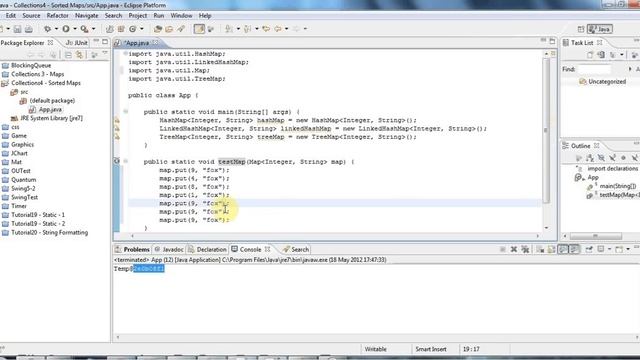Open the Edit menu

[11, 16]
